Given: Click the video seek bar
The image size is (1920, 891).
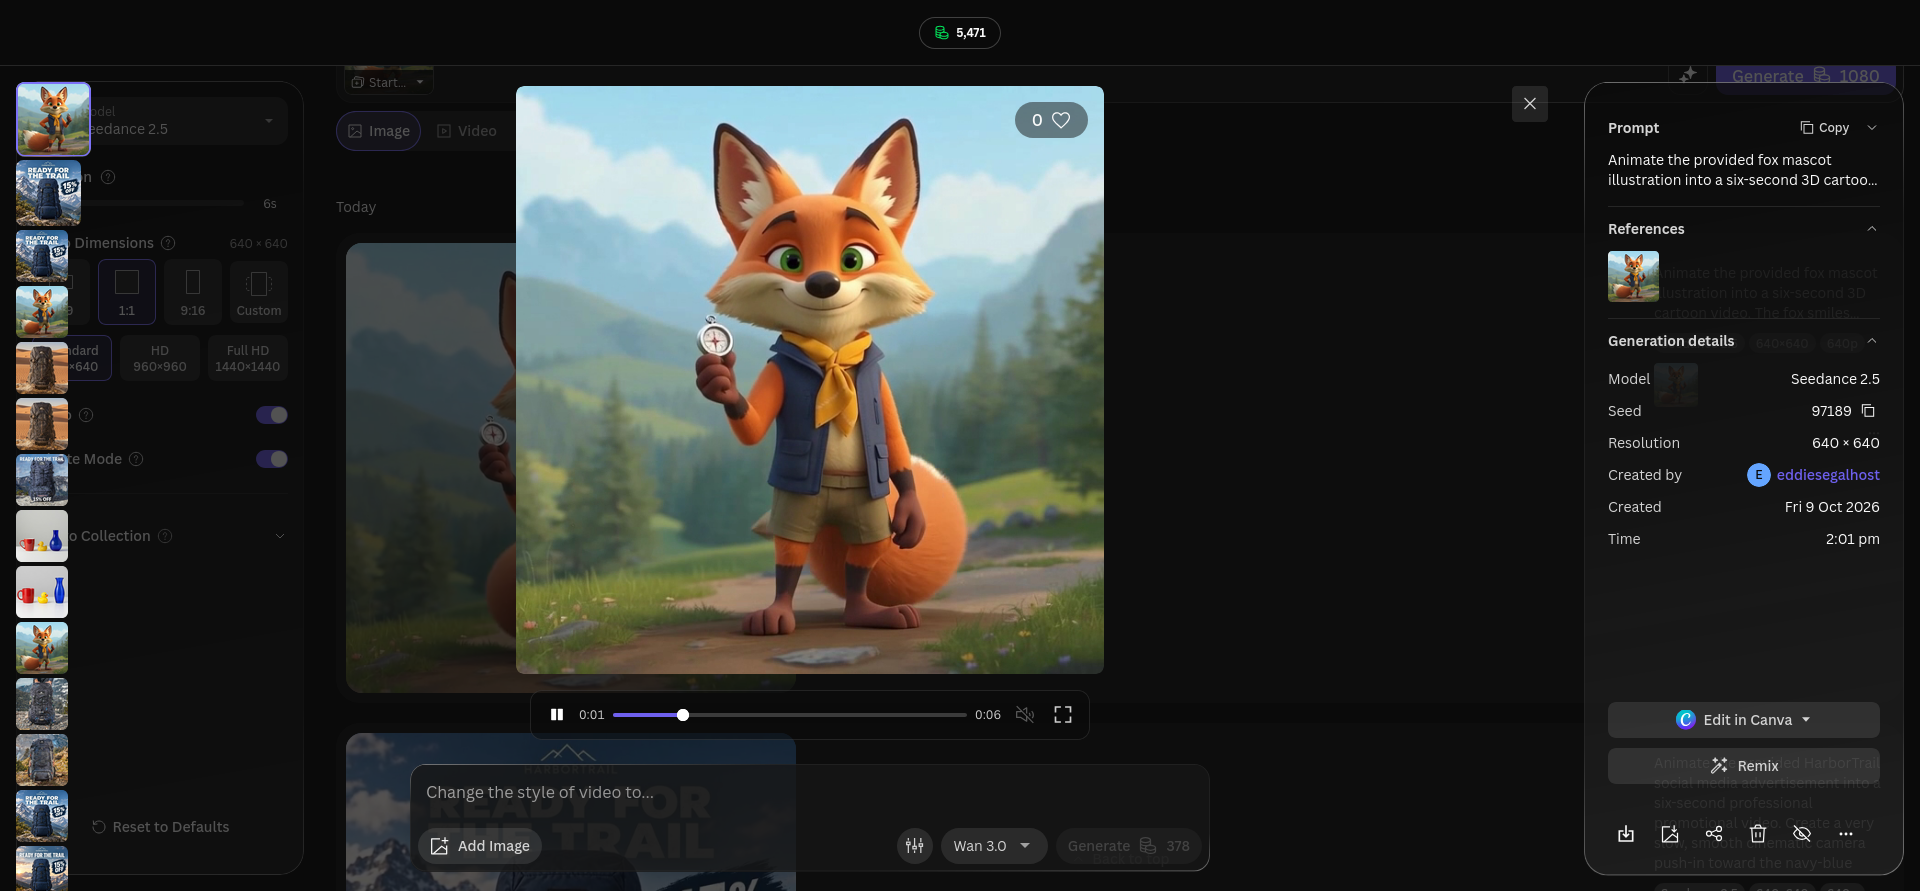Looking at the screenshot, I should [x=790, y=715].
